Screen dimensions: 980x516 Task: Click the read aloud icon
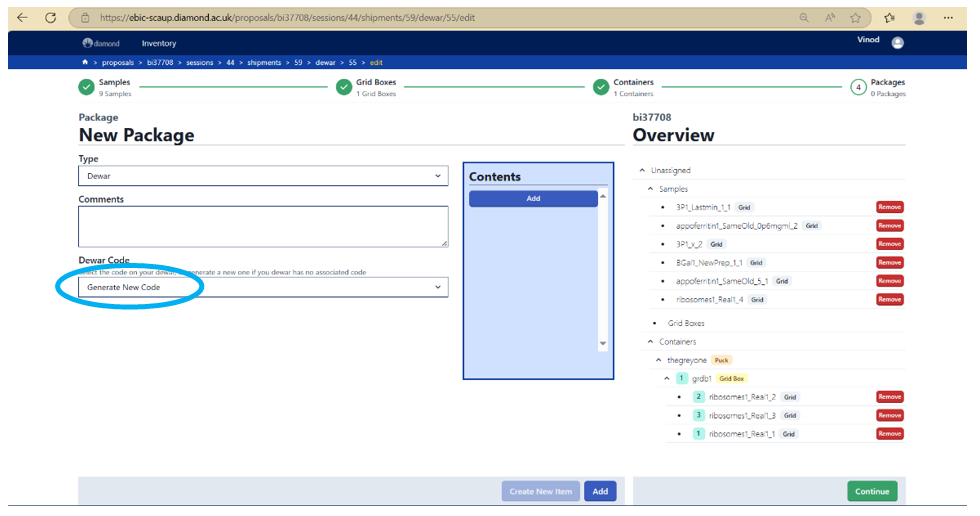click(x=830, y=17)
